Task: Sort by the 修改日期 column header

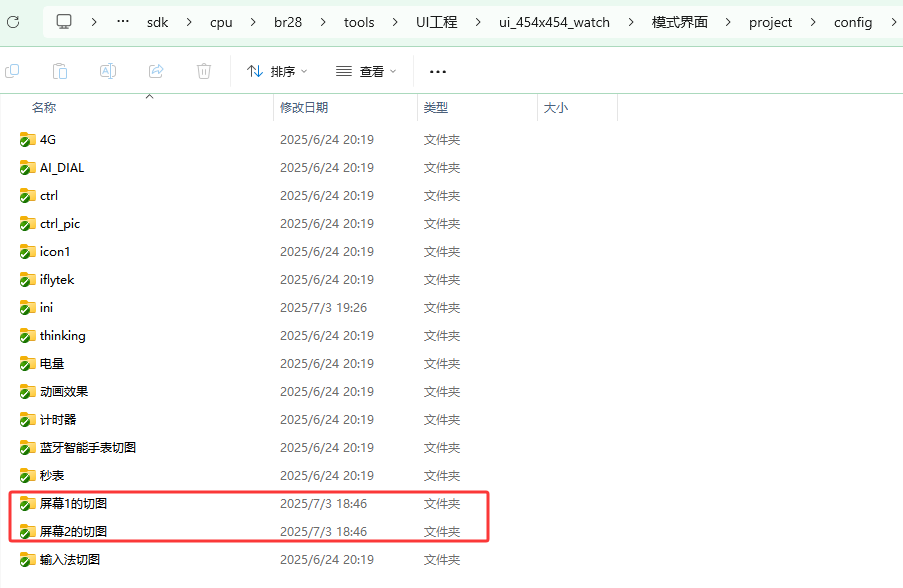Action: click(x=303, y=108)
